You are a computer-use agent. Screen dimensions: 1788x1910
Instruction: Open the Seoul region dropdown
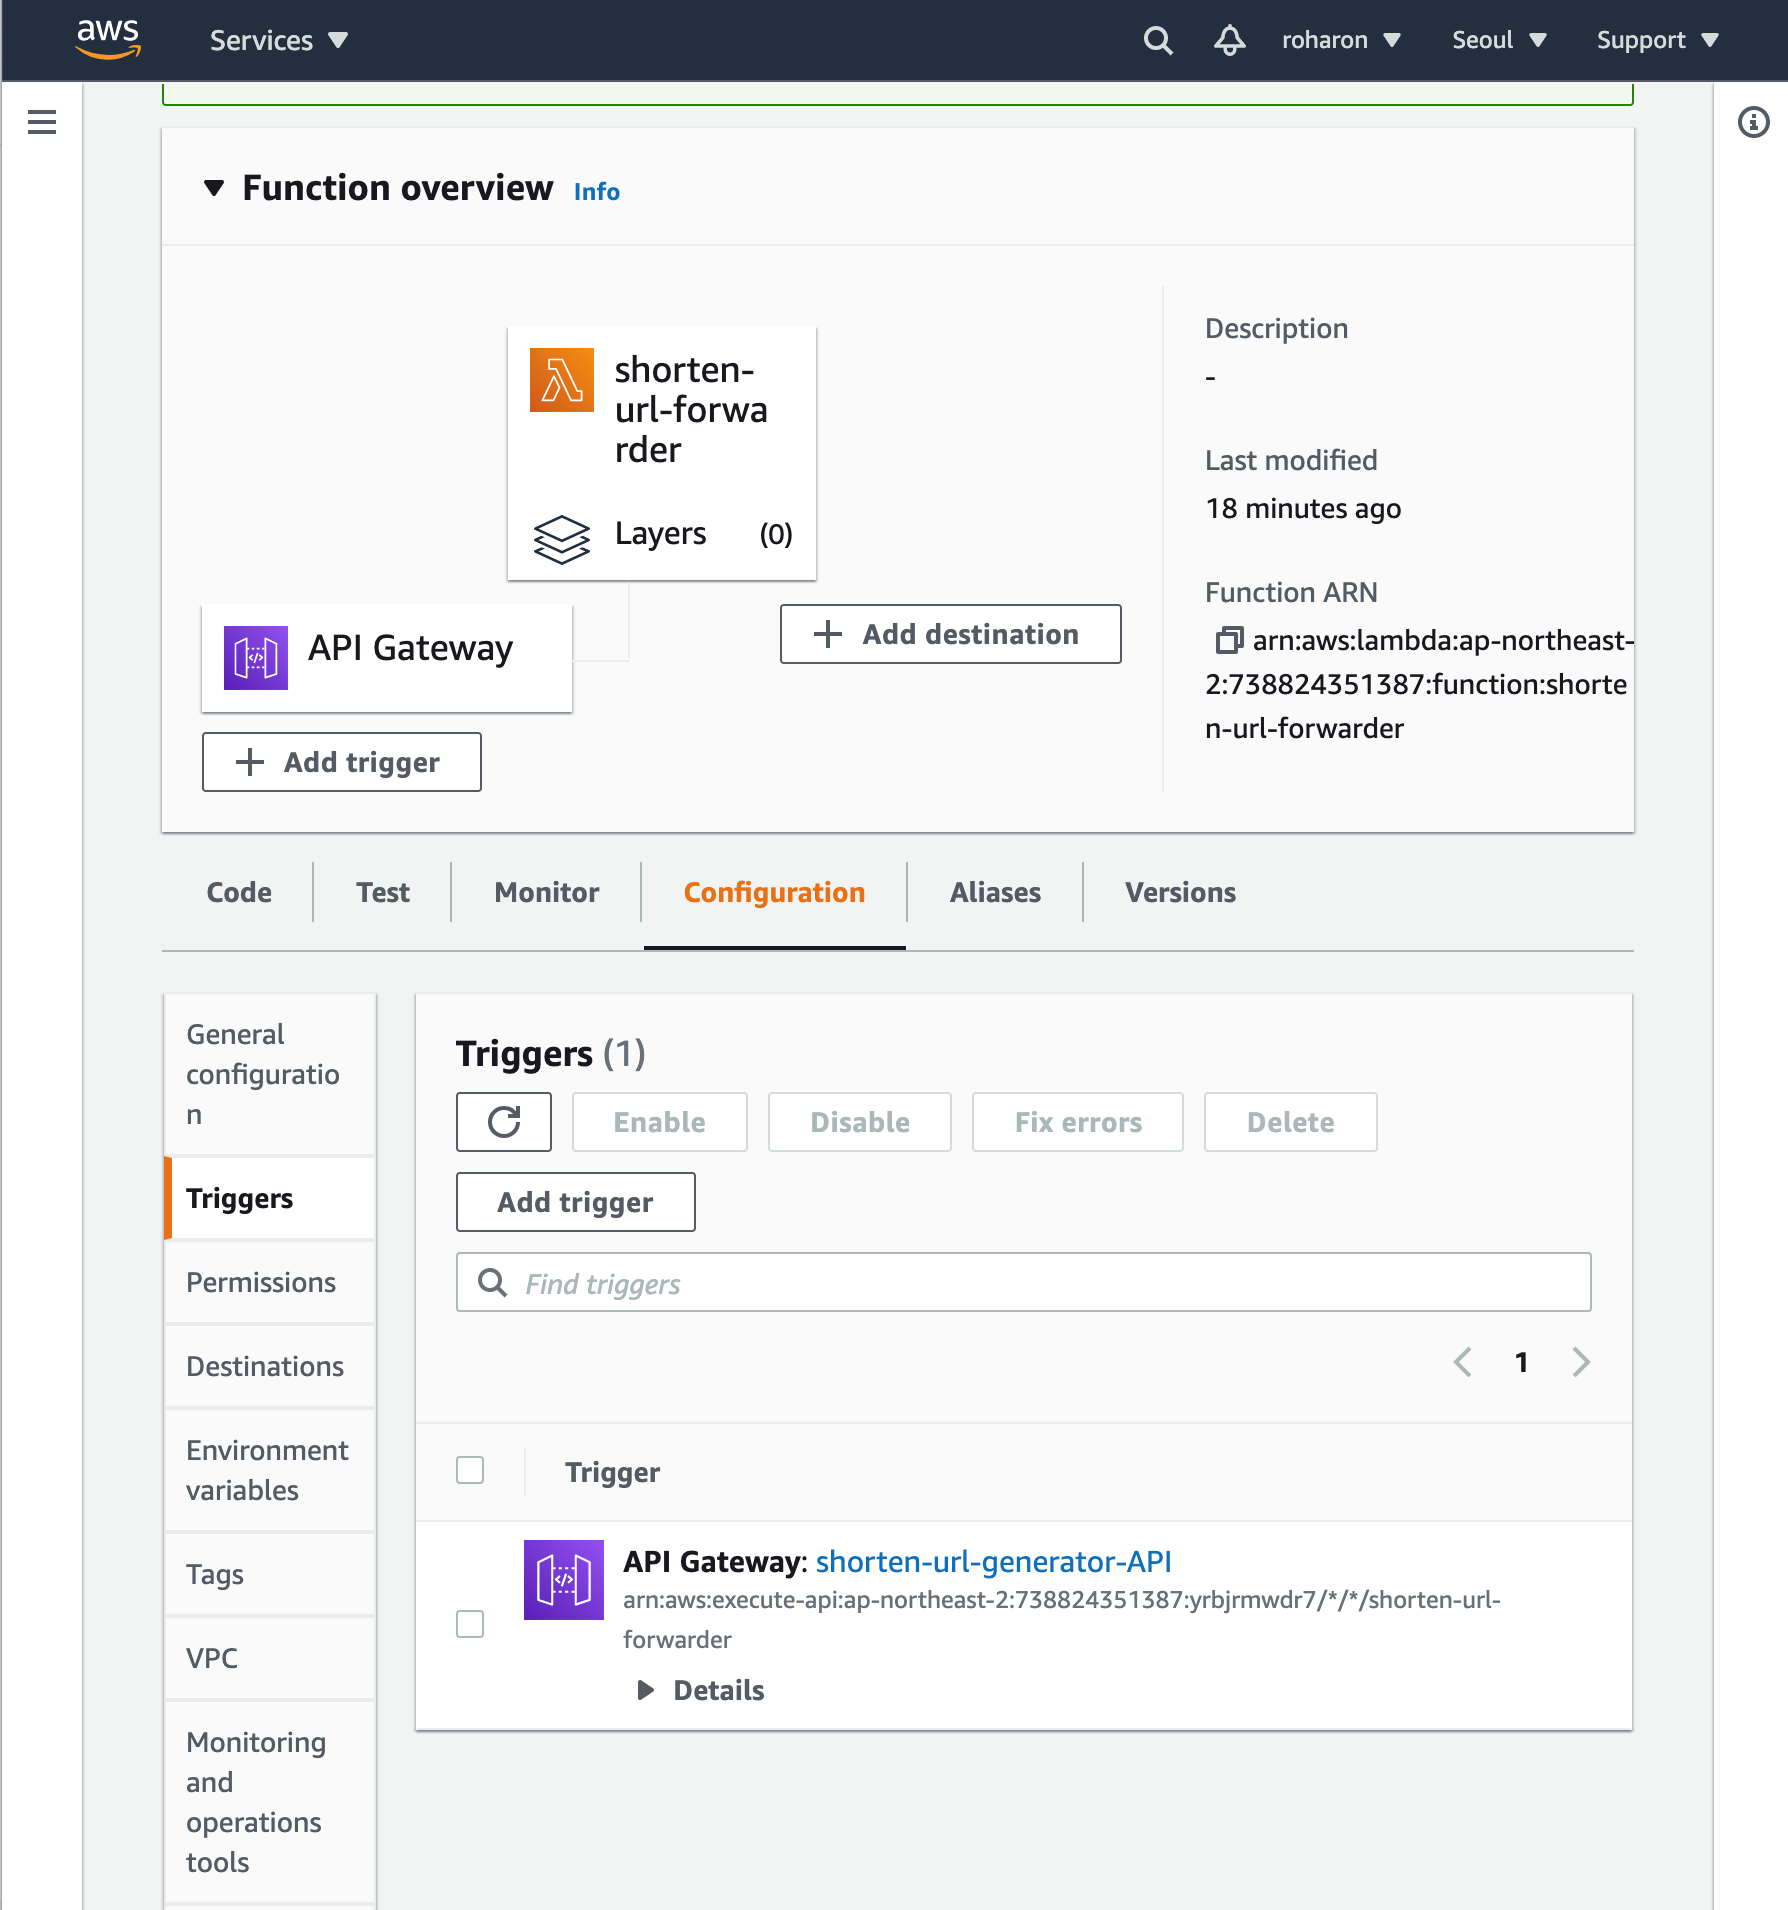(1499, 40)
